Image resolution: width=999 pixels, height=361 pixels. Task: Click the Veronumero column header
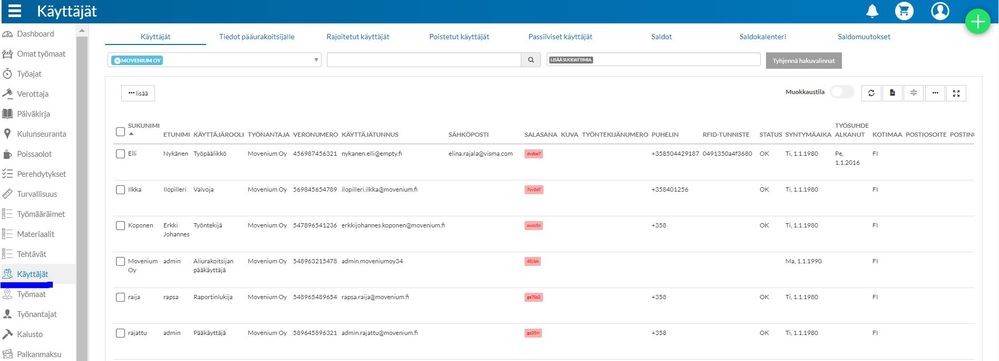click(x=315, y=135)
